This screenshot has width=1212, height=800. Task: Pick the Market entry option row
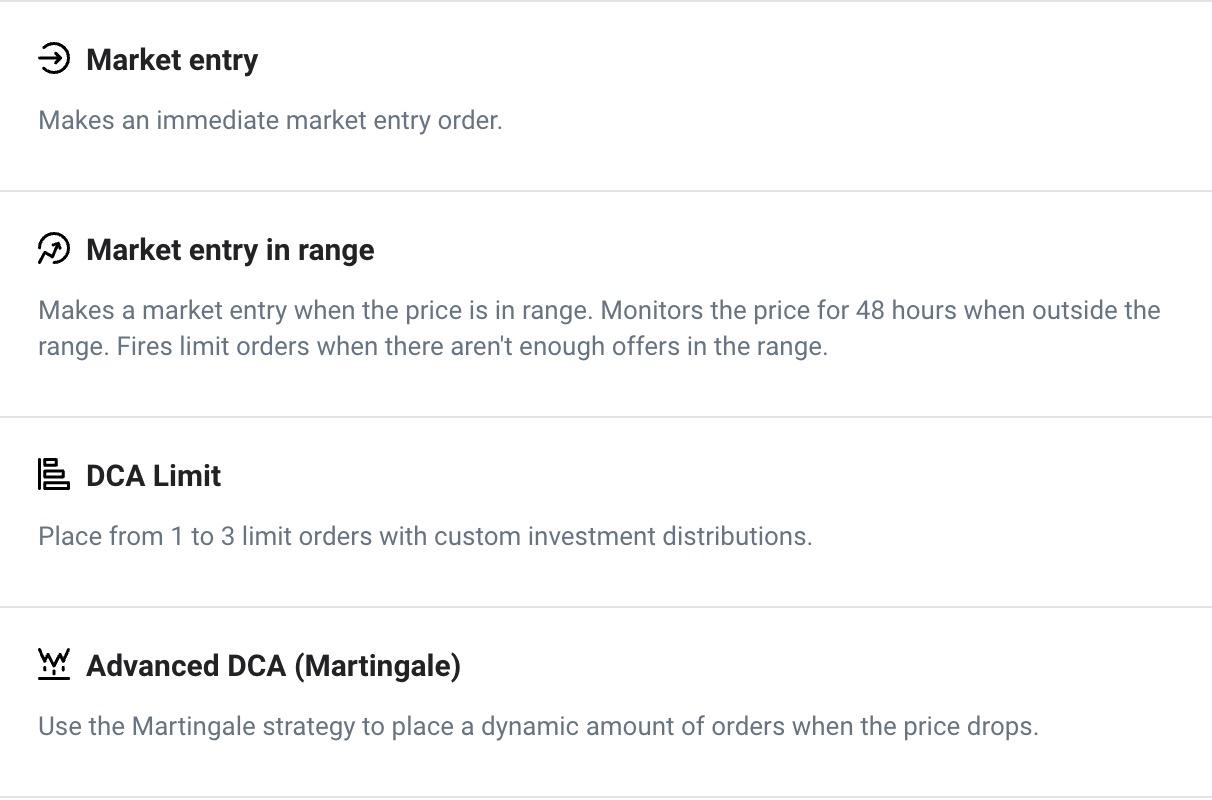tap(606, 96)
